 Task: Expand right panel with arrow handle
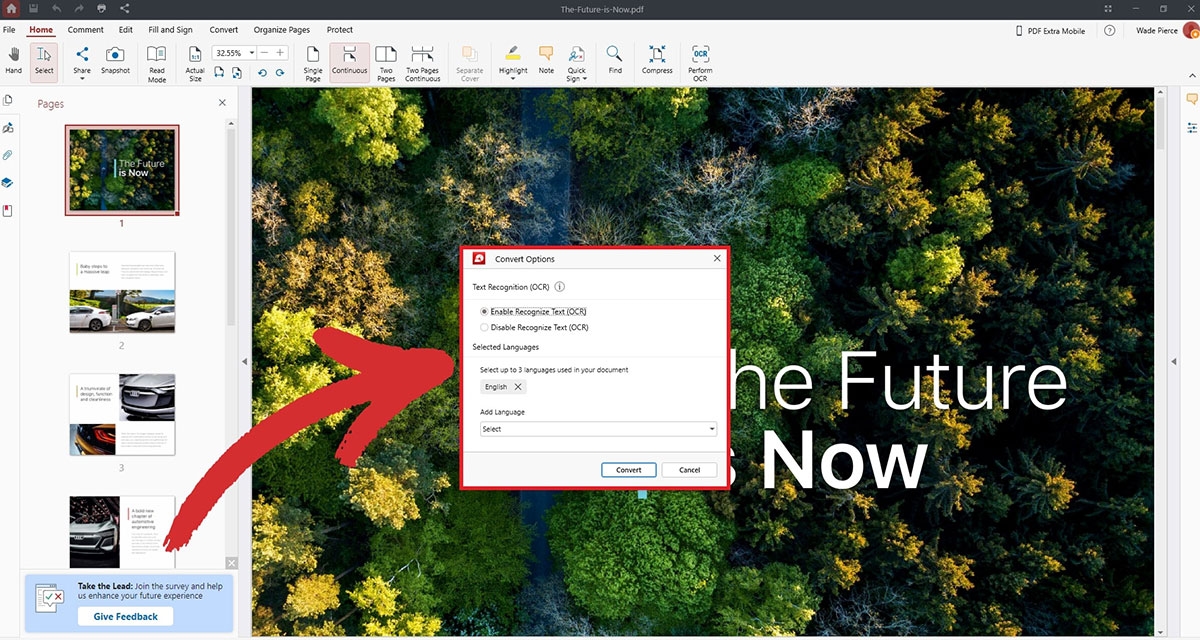[x=1174, y=361]
